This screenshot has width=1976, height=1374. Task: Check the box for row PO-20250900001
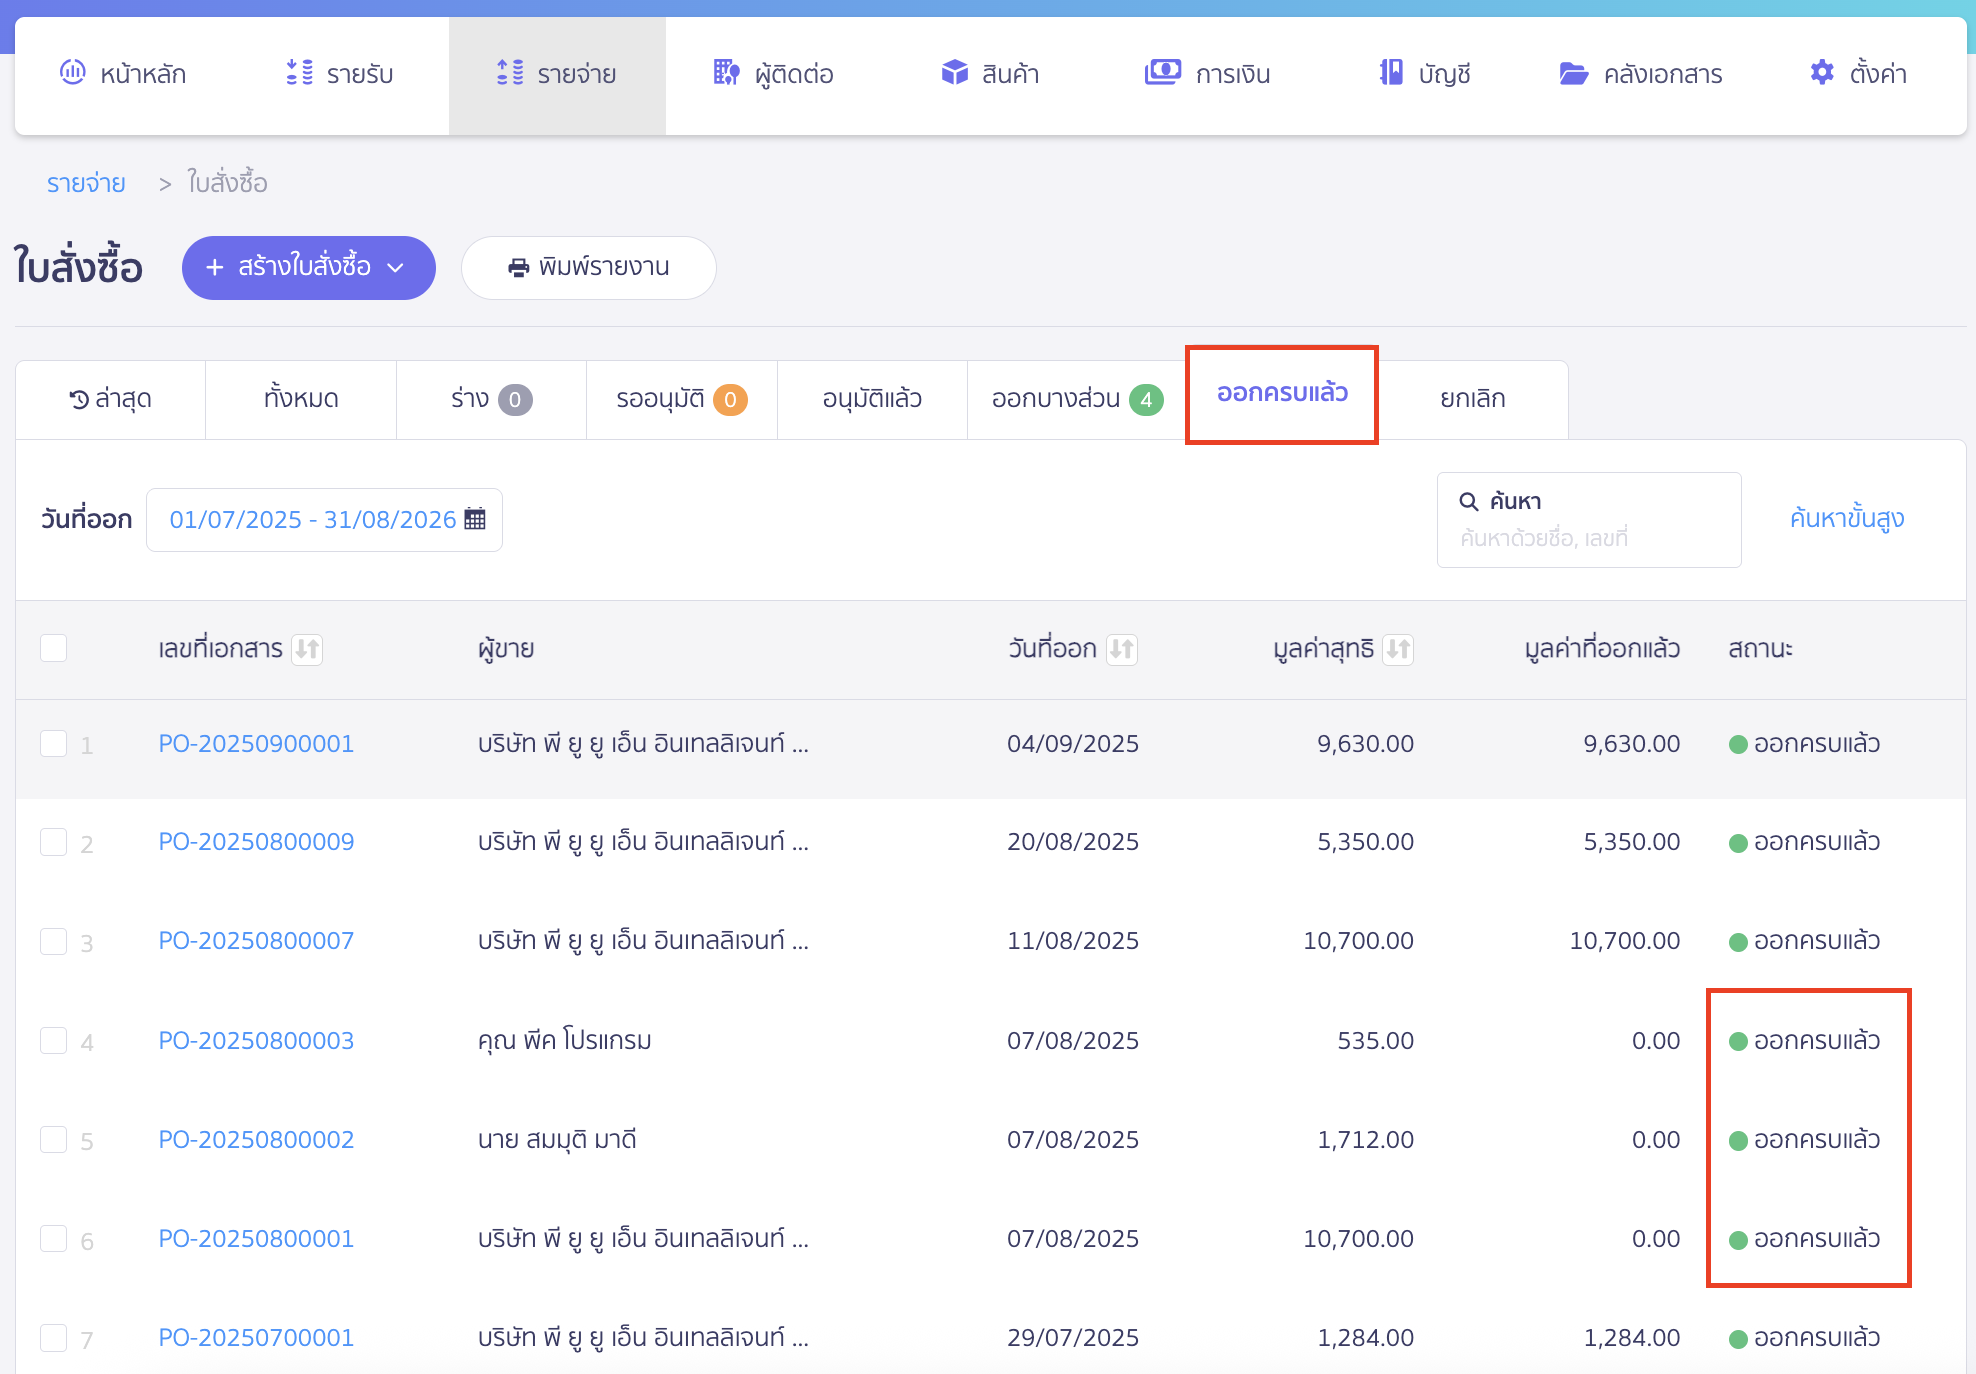tap(54, 744)
